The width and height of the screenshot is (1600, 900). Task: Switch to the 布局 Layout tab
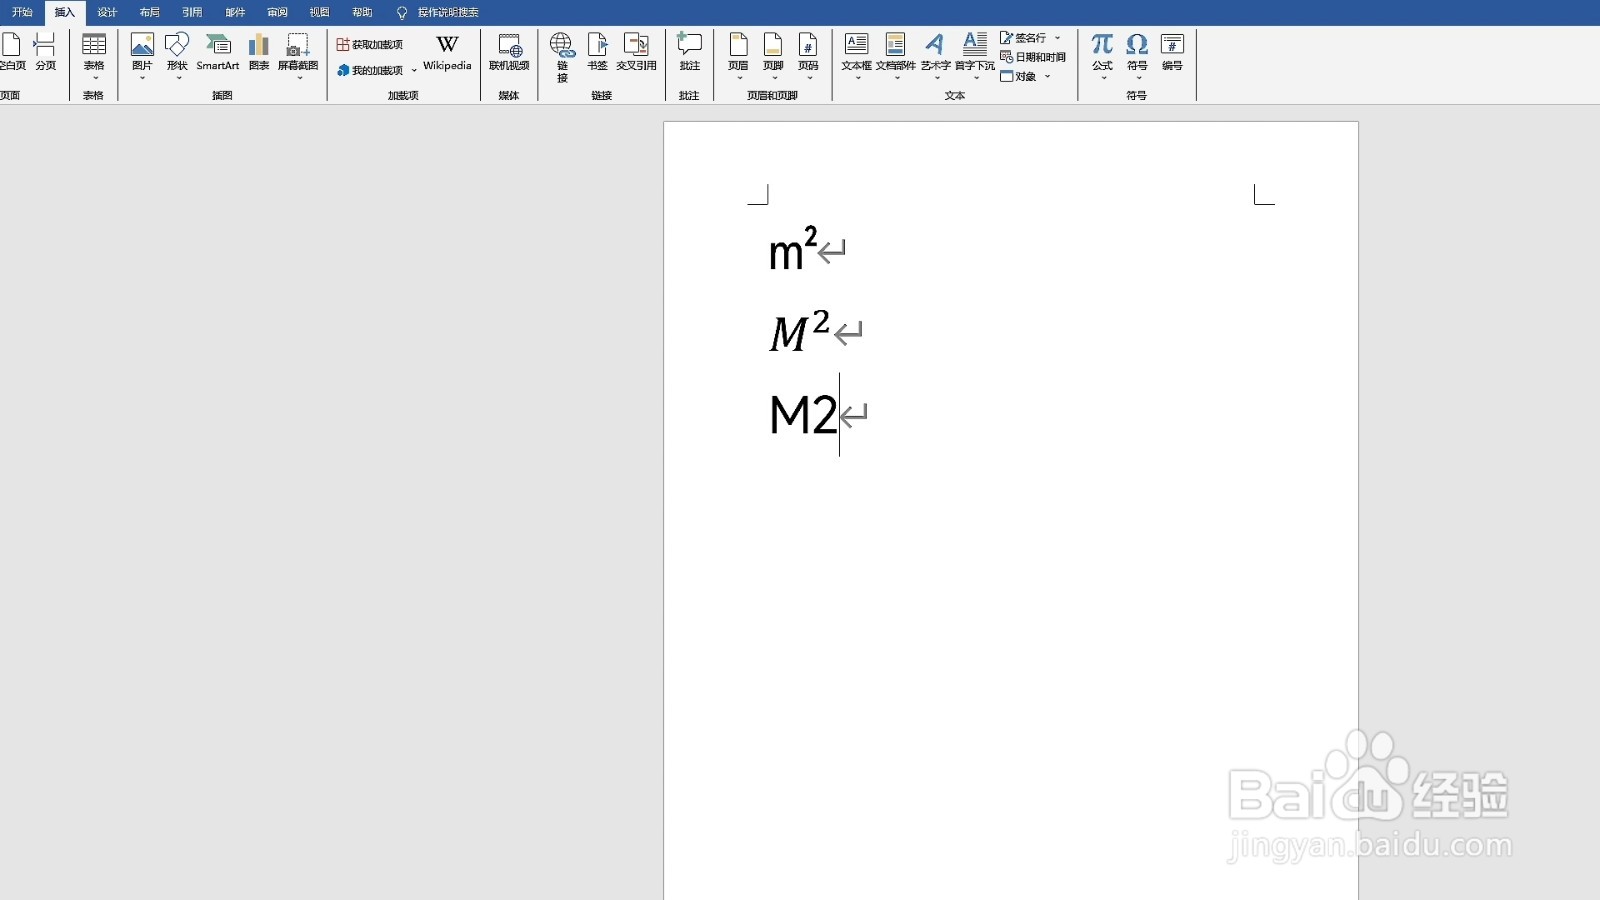tap(150, 12)
